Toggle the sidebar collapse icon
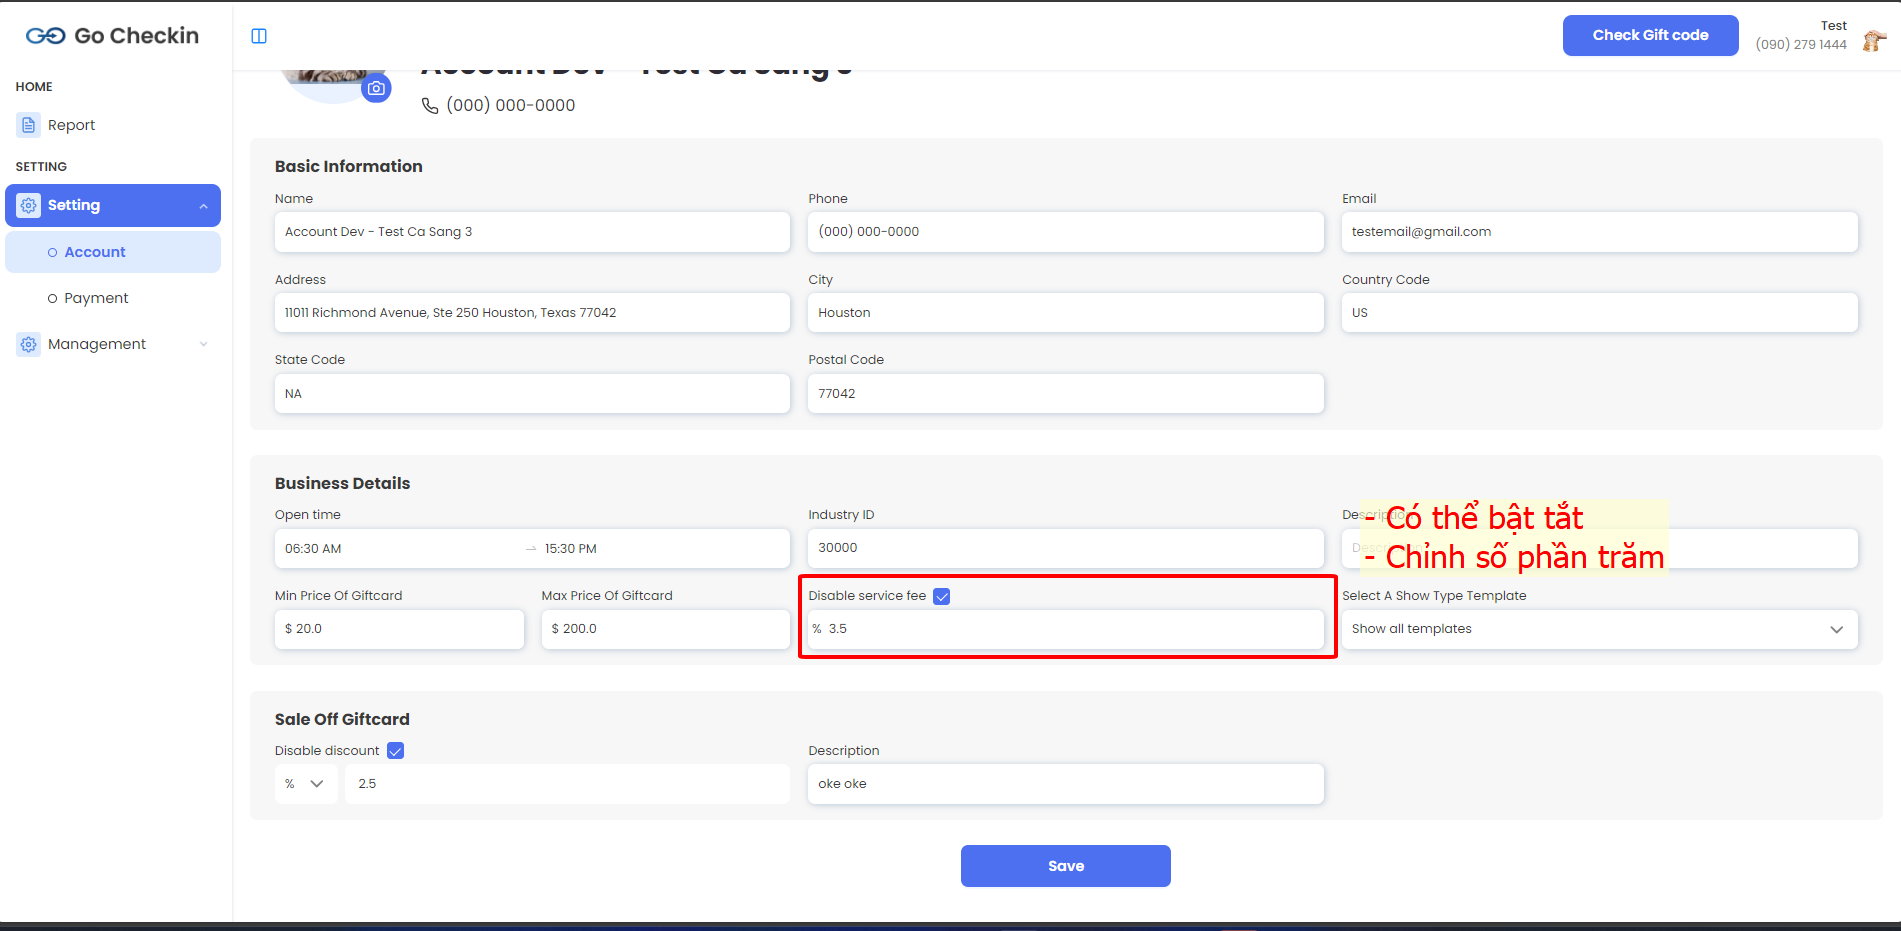 pos(259,36)
